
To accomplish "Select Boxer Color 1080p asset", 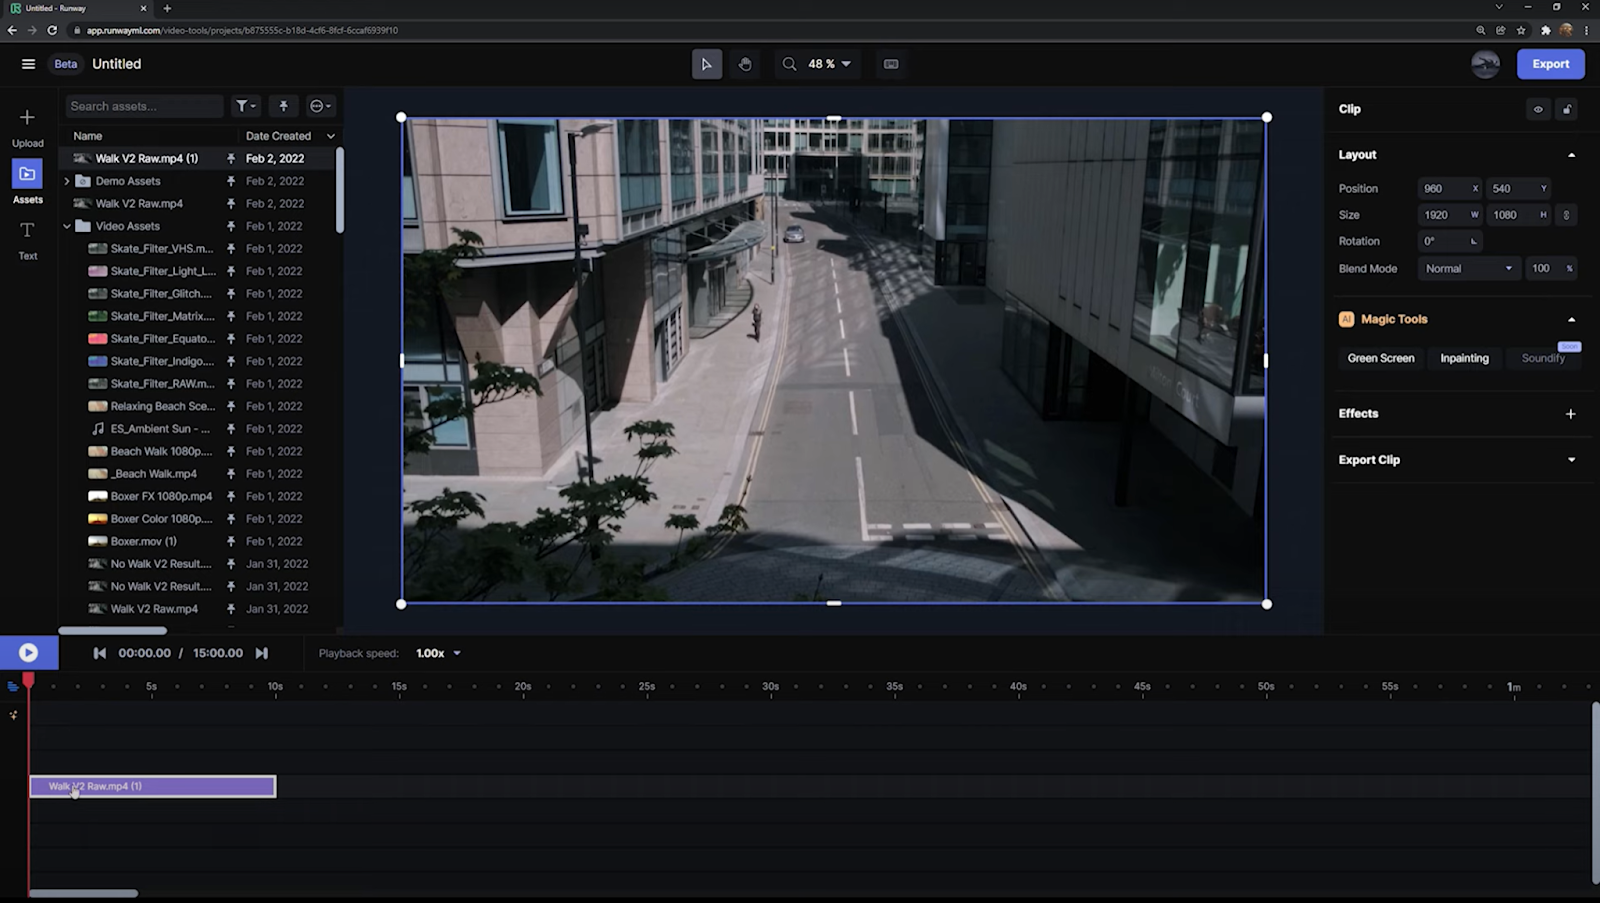I will [x=198, y=519].
